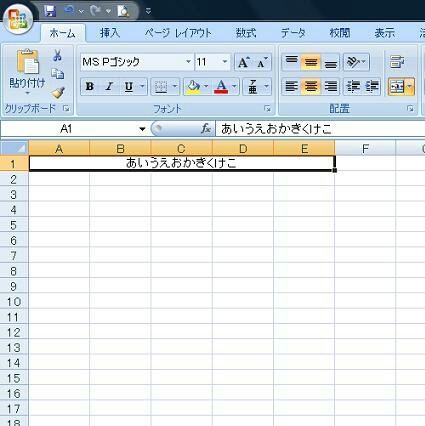Align text to the right

click(330, 87)
